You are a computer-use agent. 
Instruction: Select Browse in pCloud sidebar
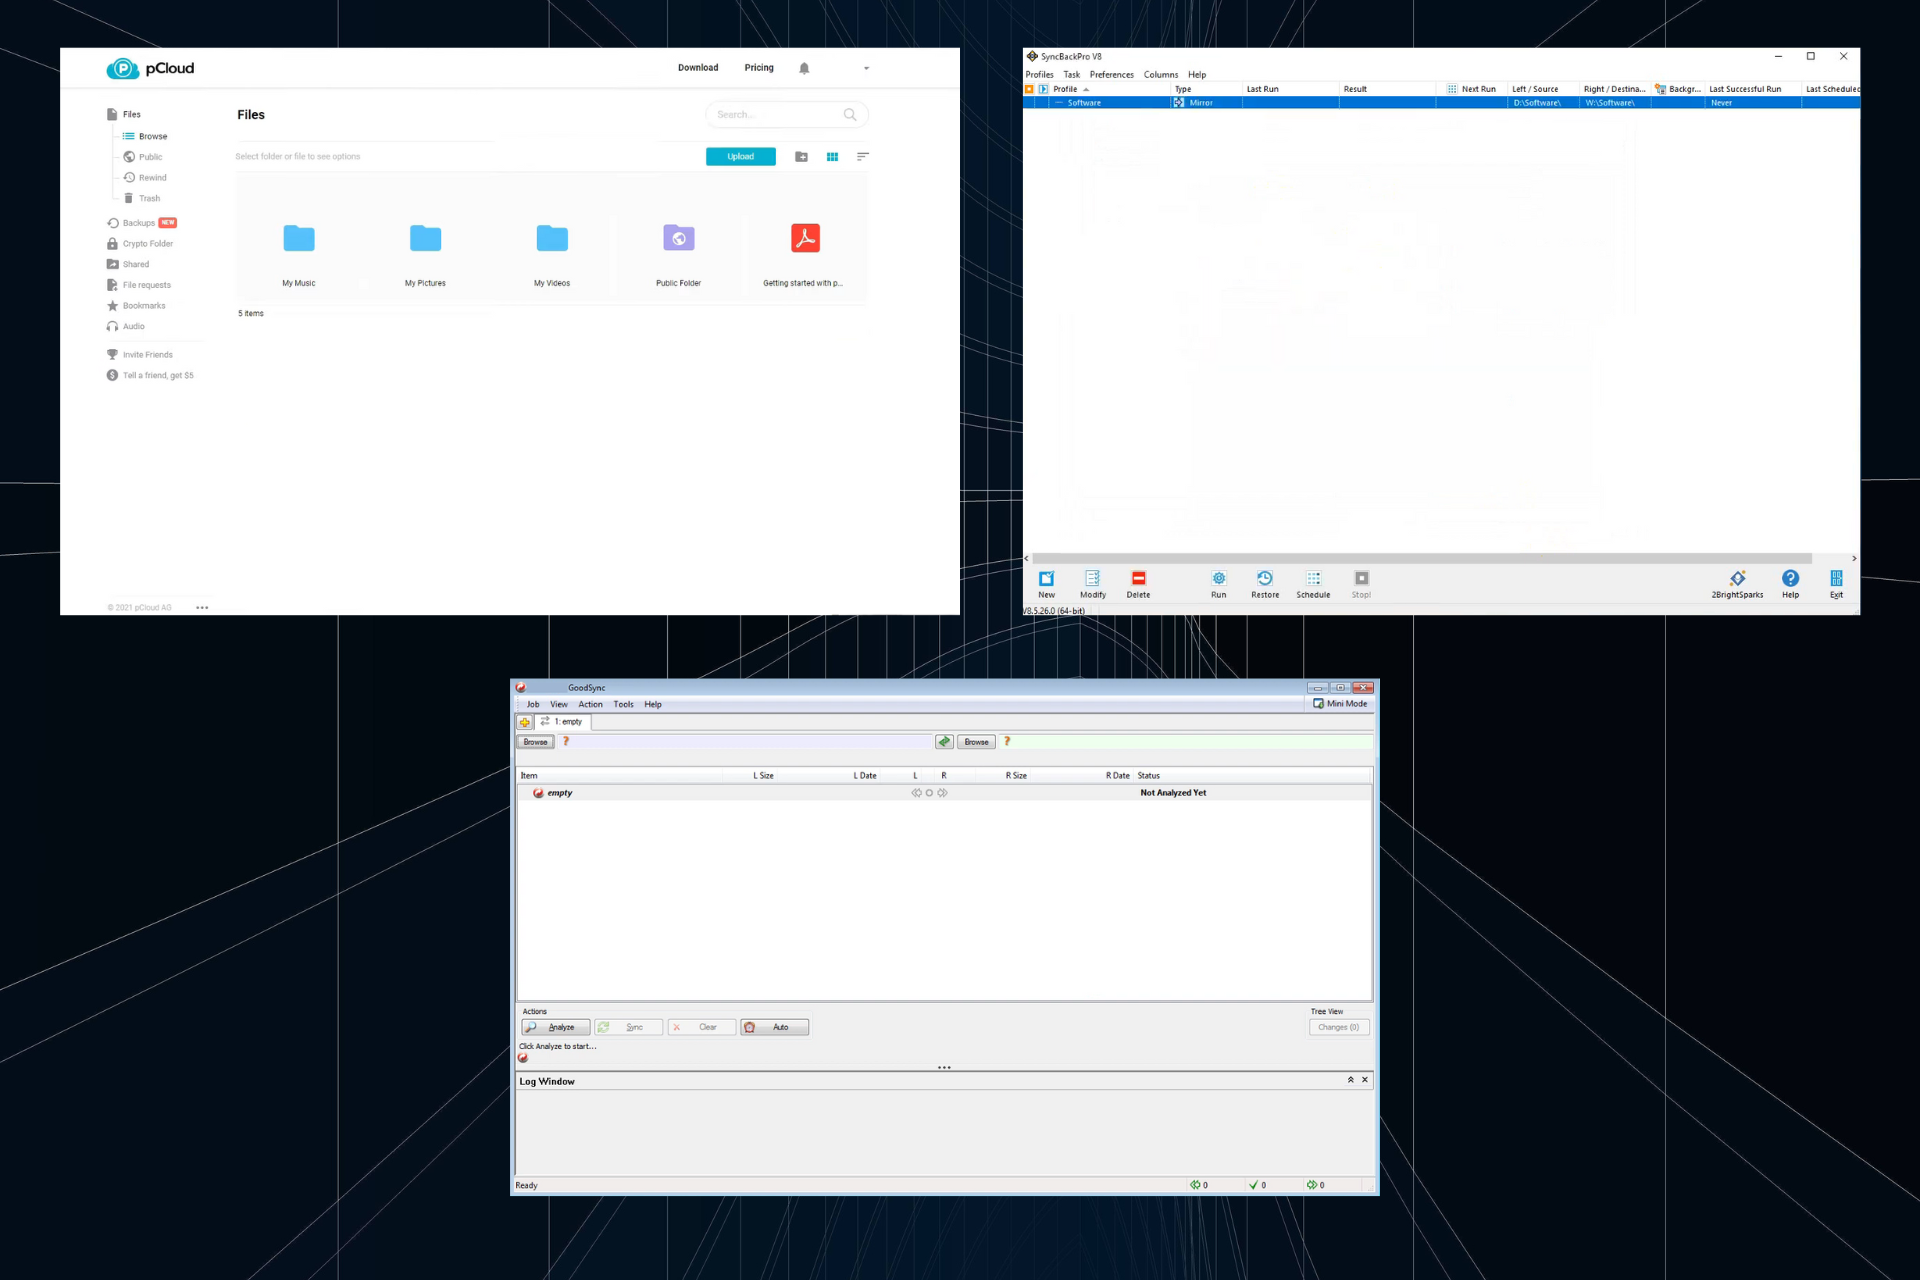click(x=145, y=136)
